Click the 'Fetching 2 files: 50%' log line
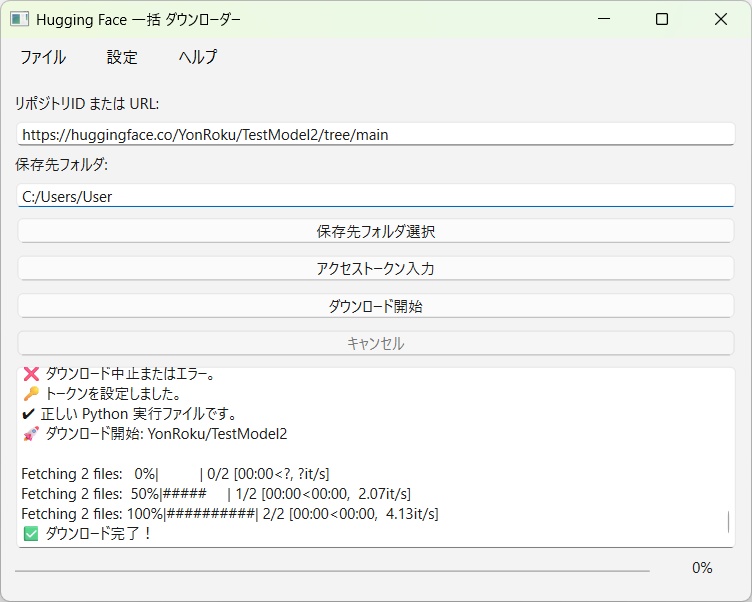Image resolution: width=752 pixels, height=602 pixels. tap(216, 494)
